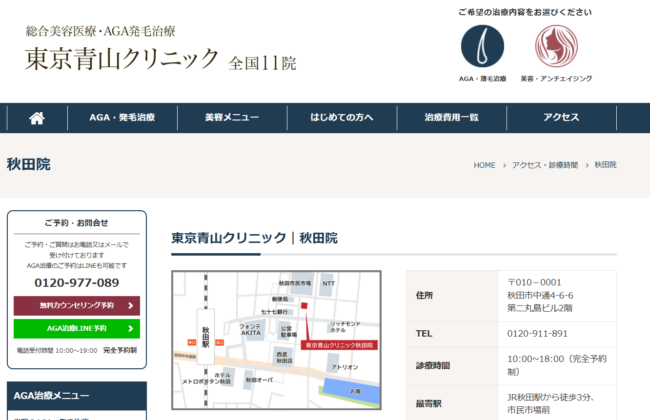Click the home icon in navigation bar
The height and width of the screenshot is (420, 650).
[x=37, y=118]
